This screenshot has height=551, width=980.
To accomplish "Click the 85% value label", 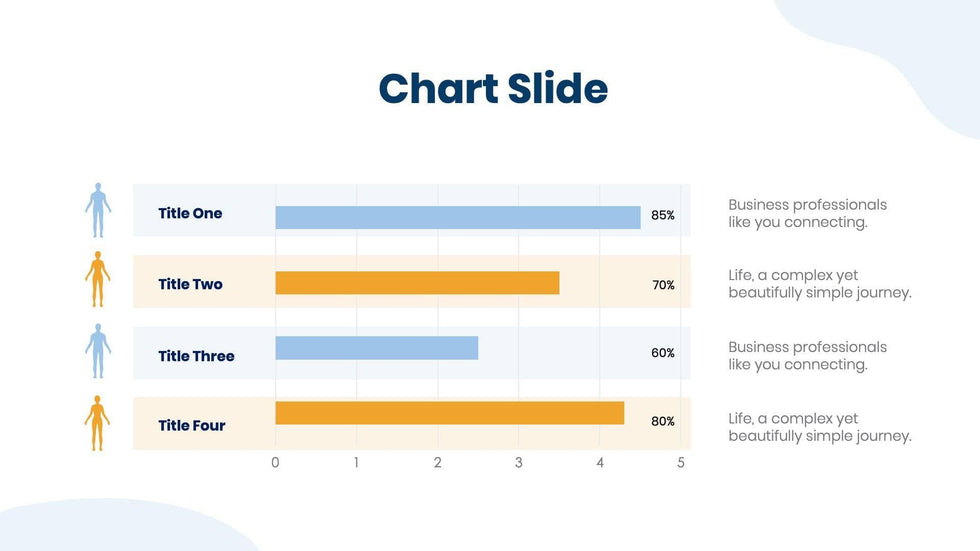I will click(663, 215).
